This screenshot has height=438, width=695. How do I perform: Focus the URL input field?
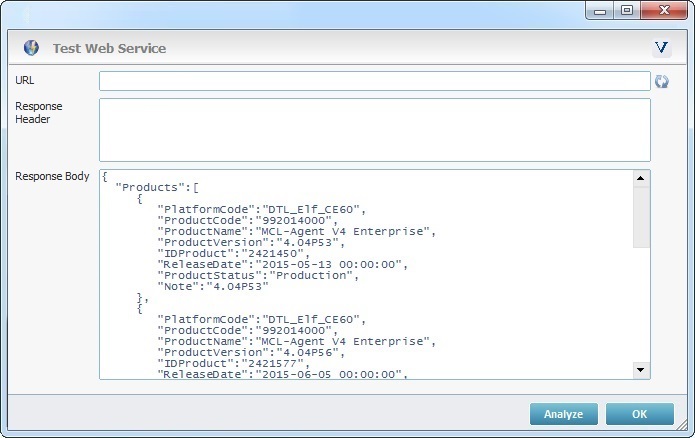(374, 81)
